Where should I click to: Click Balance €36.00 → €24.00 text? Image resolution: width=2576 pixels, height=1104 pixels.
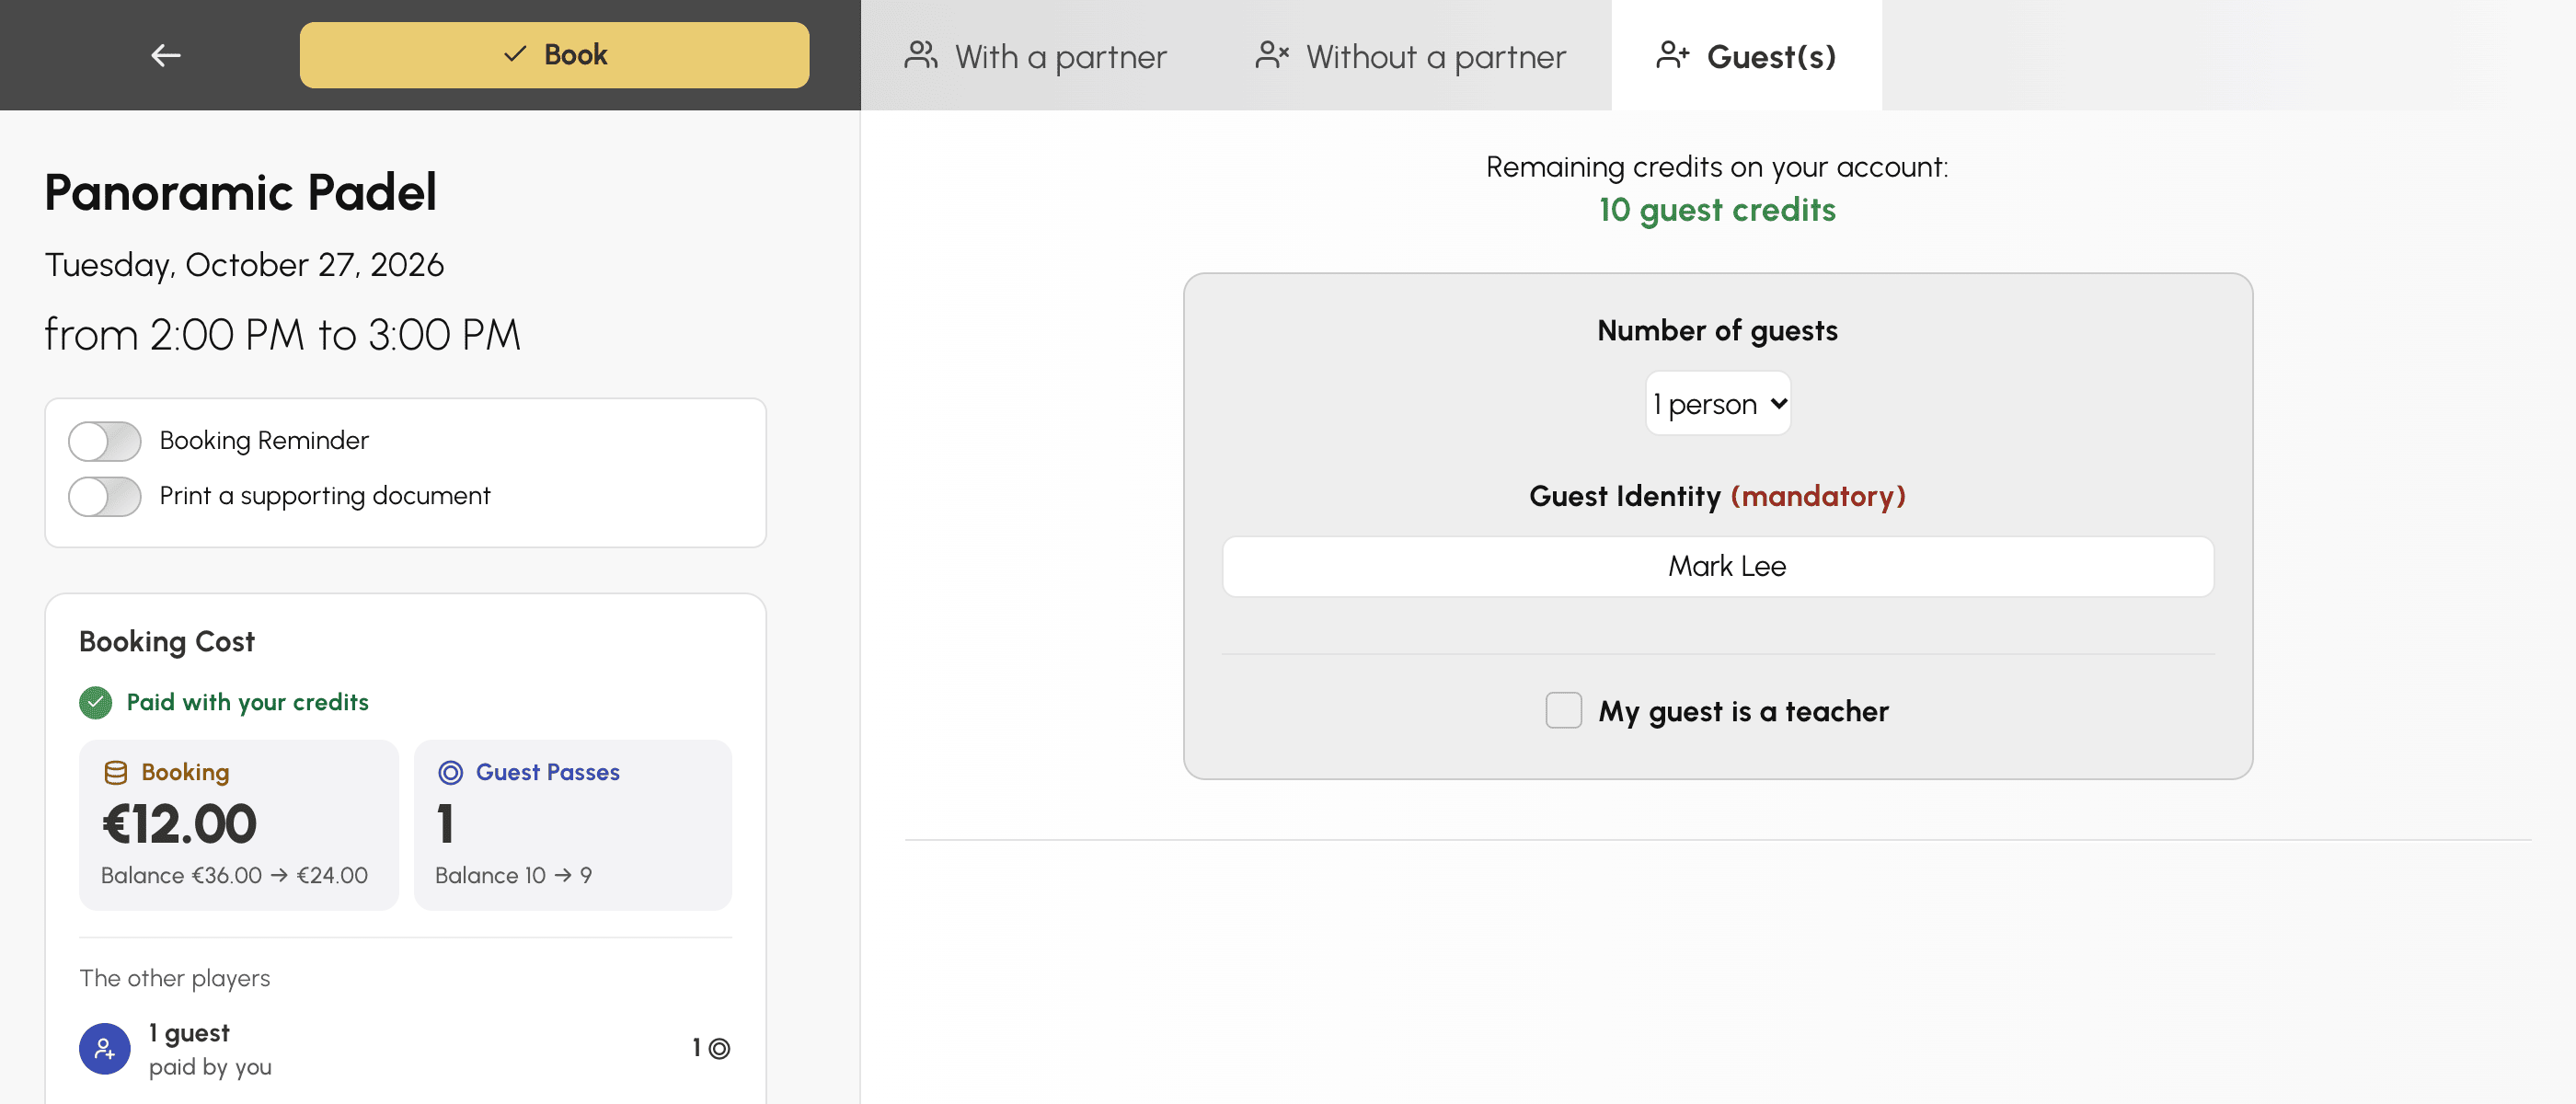234,875
